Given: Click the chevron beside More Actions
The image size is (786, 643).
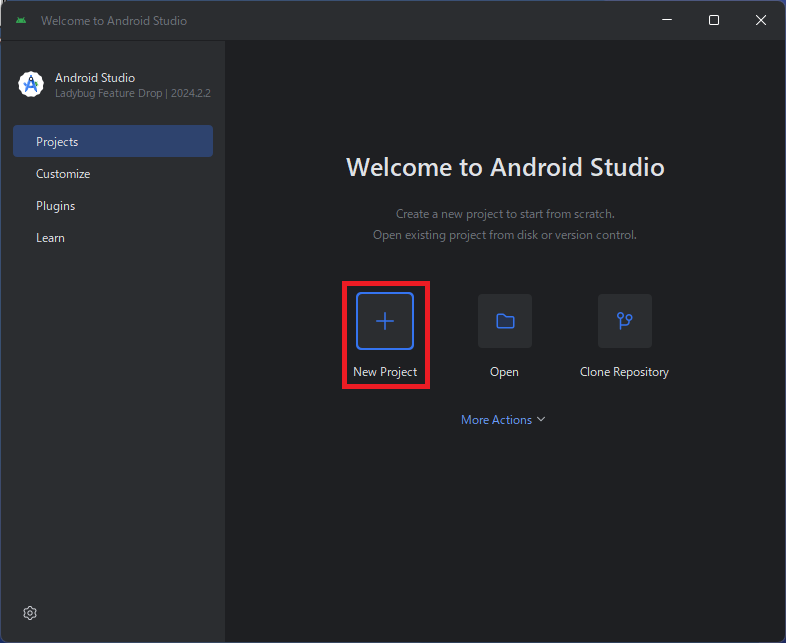Looking at the screenshot, I should click(542, 420).
